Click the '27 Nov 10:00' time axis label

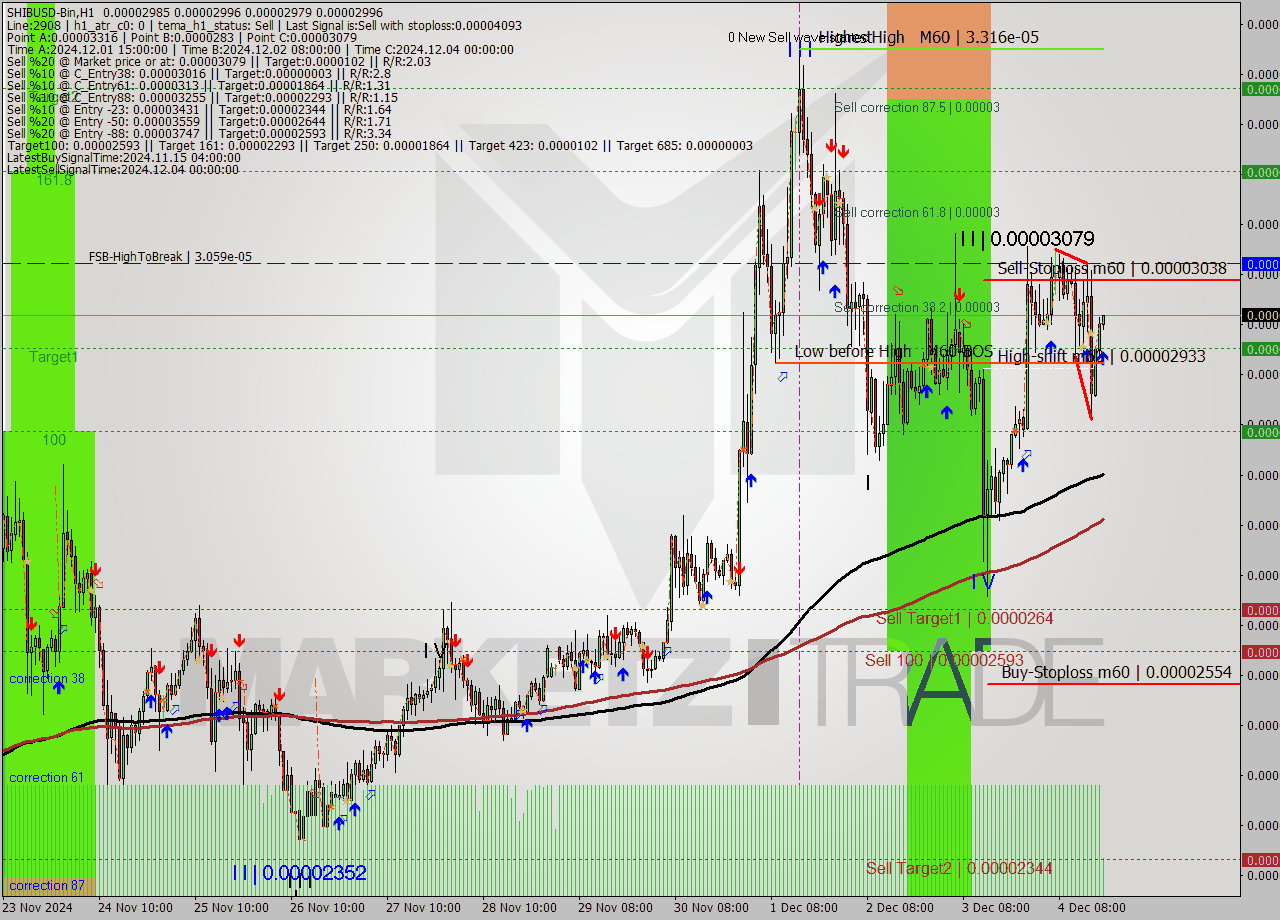423,908
